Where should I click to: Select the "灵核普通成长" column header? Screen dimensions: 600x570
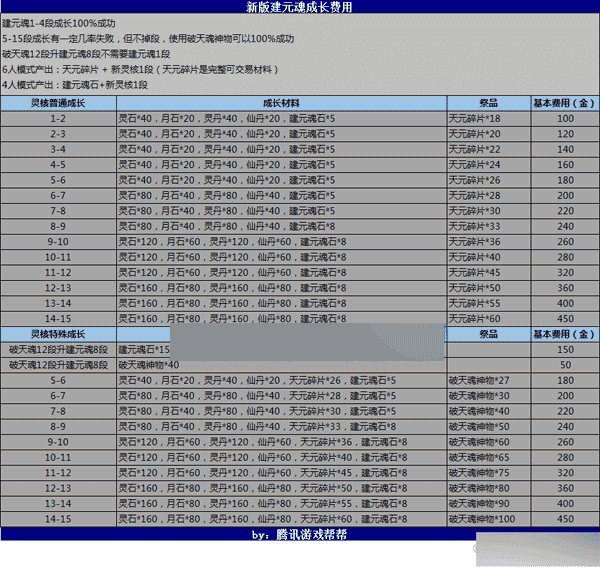click(x=58, y=103)
